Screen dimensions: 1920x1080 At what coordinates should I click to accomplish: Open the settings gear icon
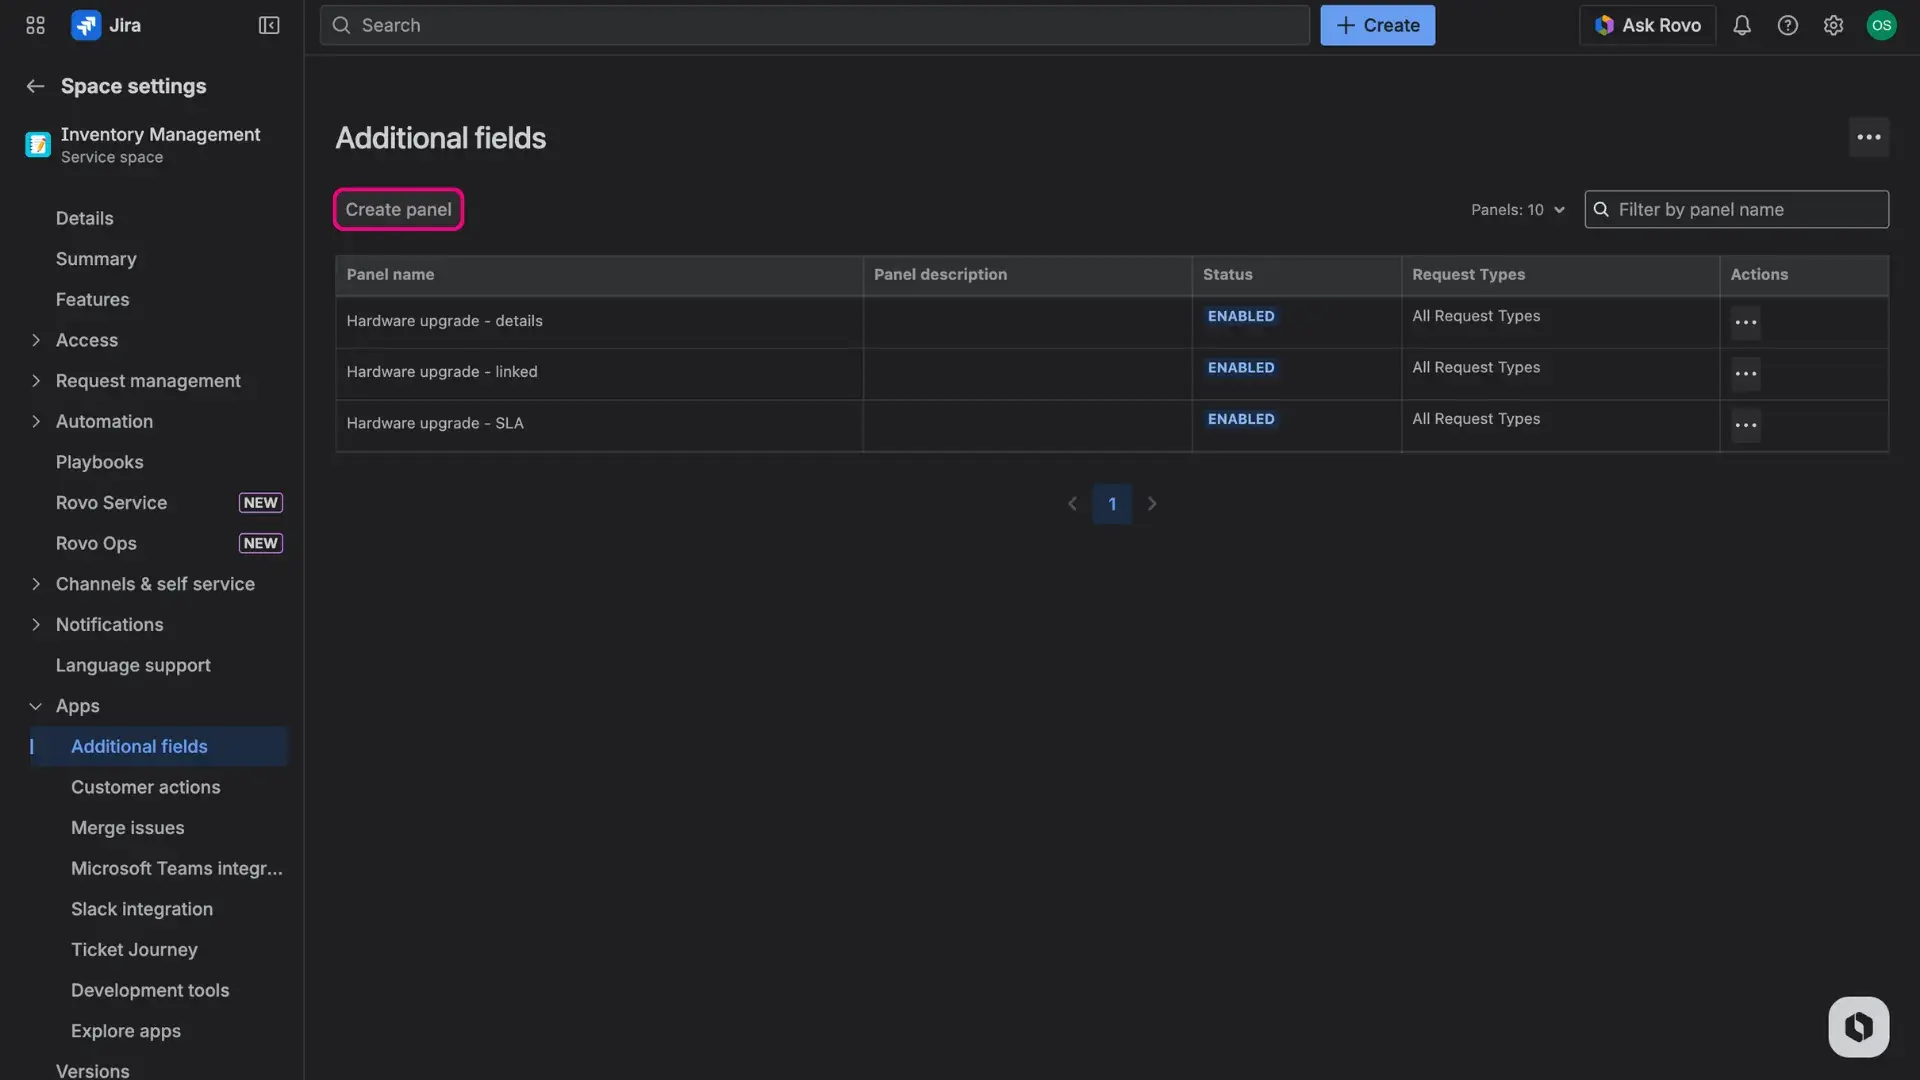[x=1834, y=25]
